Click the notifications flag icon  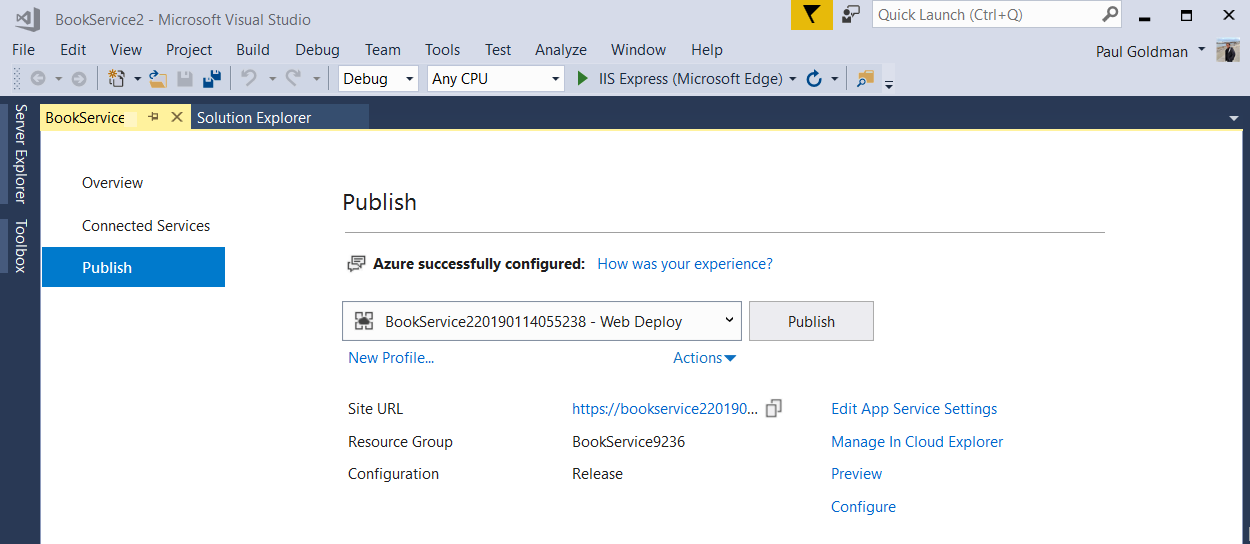pos(811,15)
